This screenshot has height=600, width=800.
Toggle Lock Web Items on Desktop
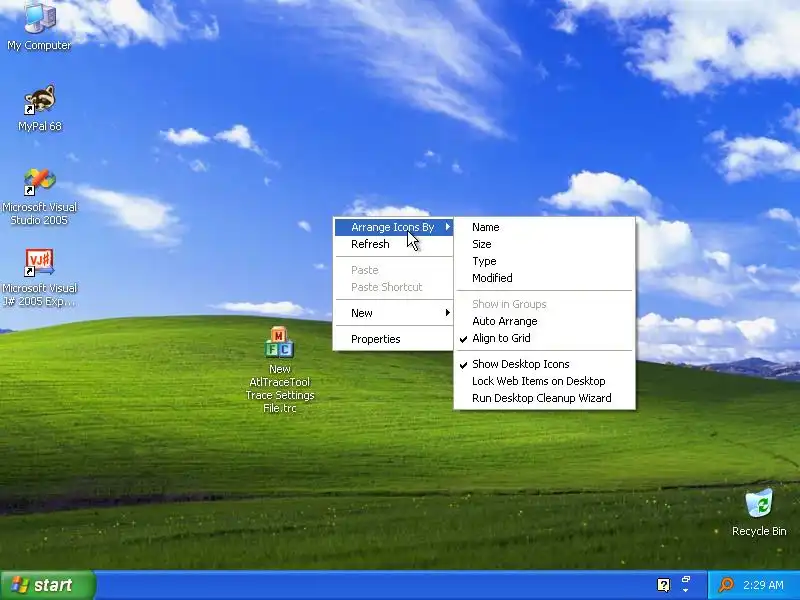pyautogui.click(x=544, y=381)
